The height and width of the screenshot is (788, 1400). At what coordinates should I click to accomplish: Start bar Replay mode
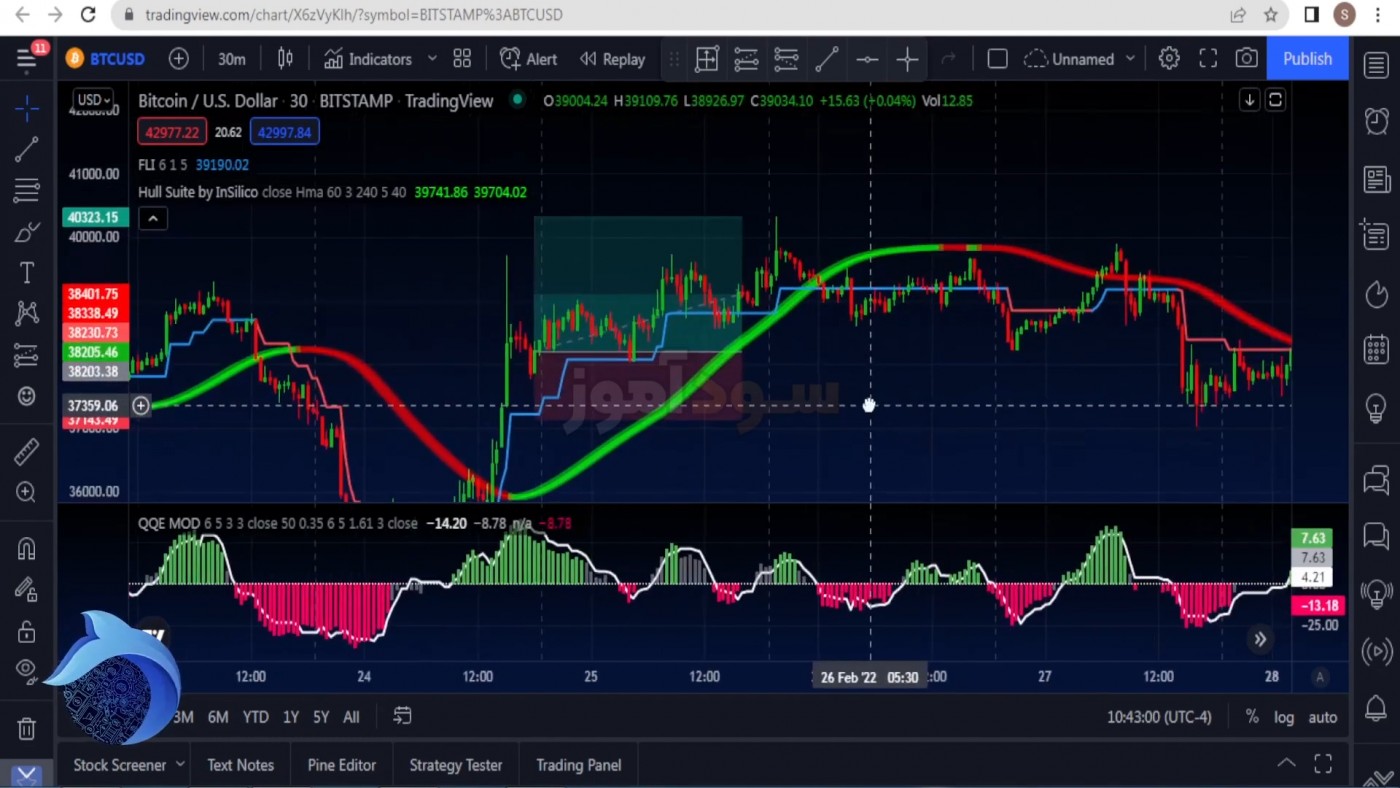(x=613, y=59)
